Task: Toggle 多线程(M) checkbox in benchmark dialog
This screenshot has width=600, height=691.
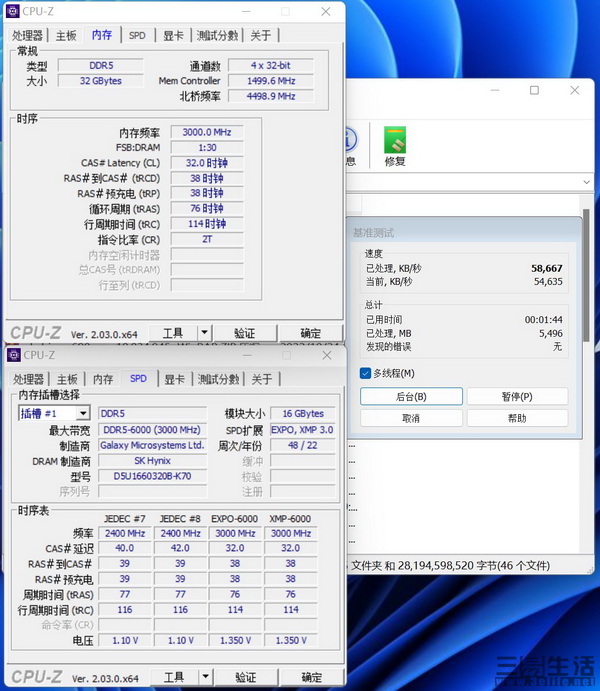Action: (365, 373)
